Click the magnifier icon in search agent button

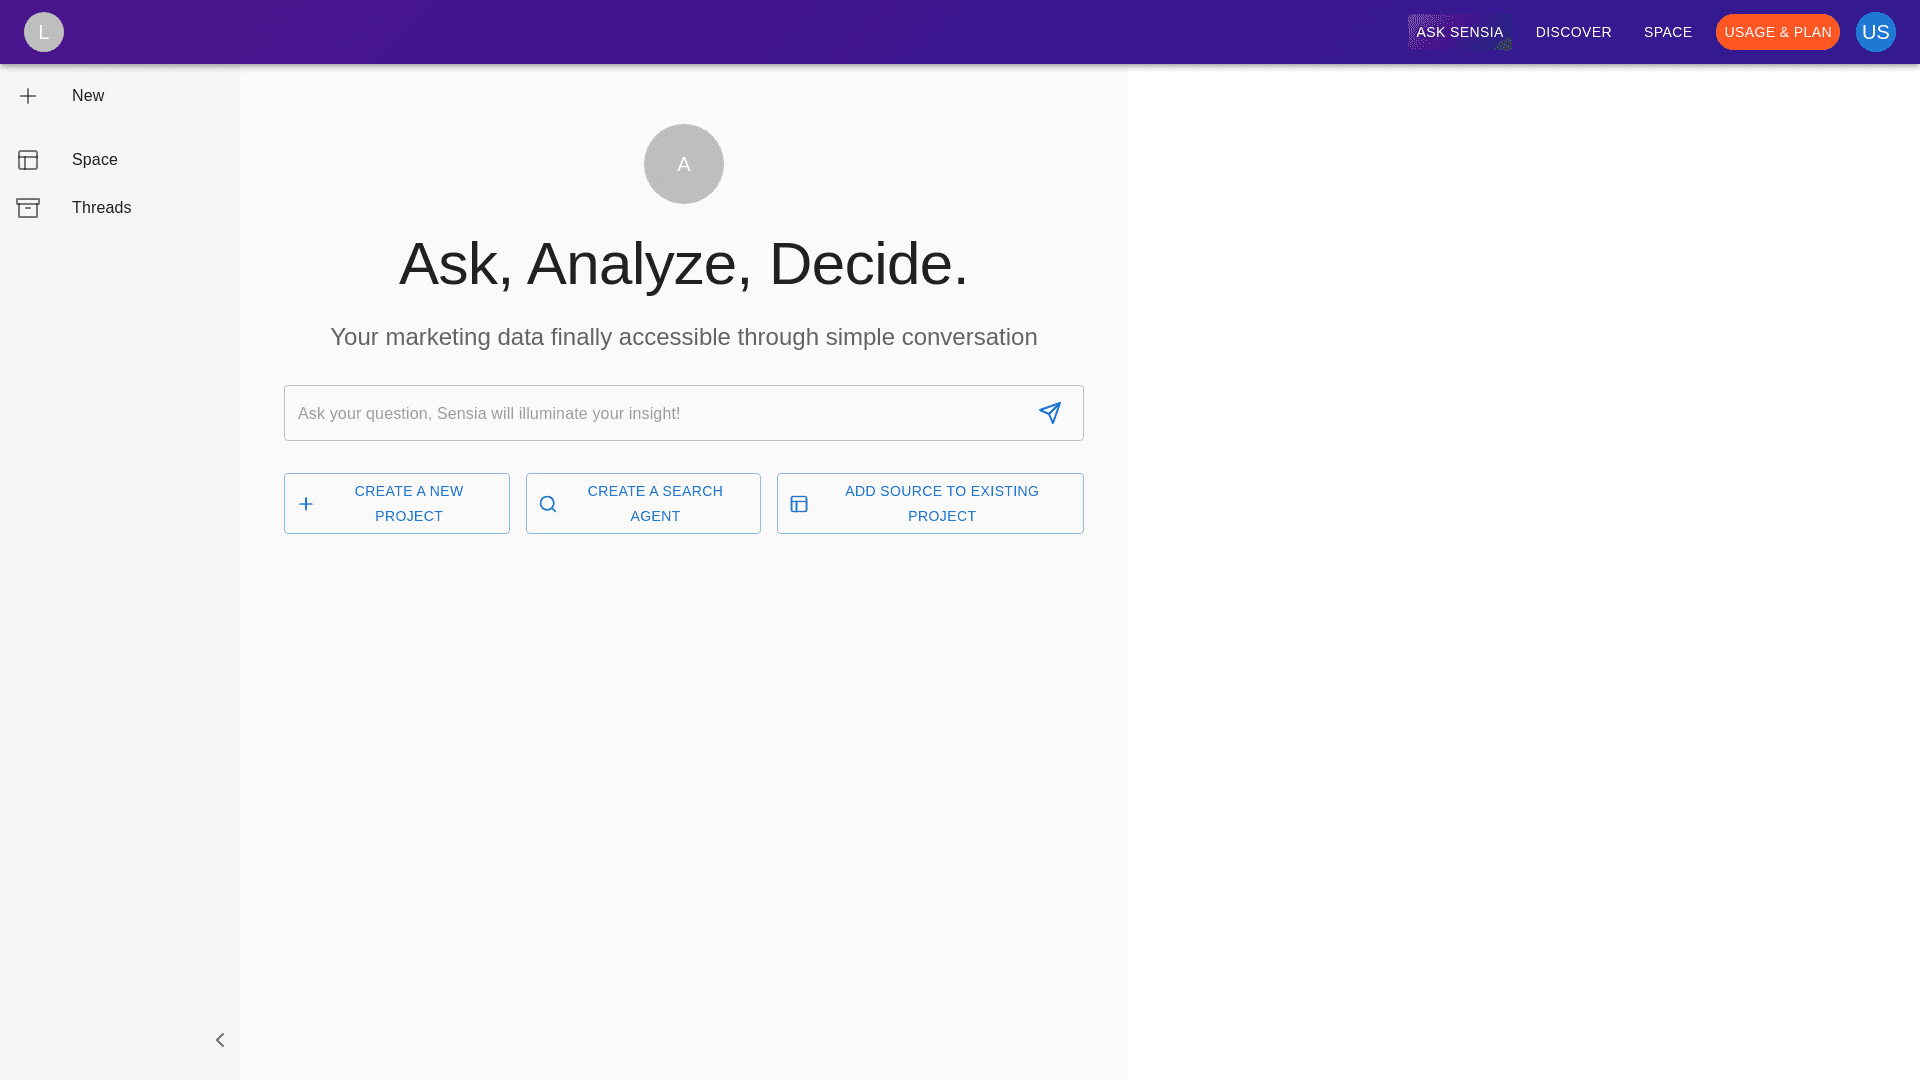click(x=548, y=504)
